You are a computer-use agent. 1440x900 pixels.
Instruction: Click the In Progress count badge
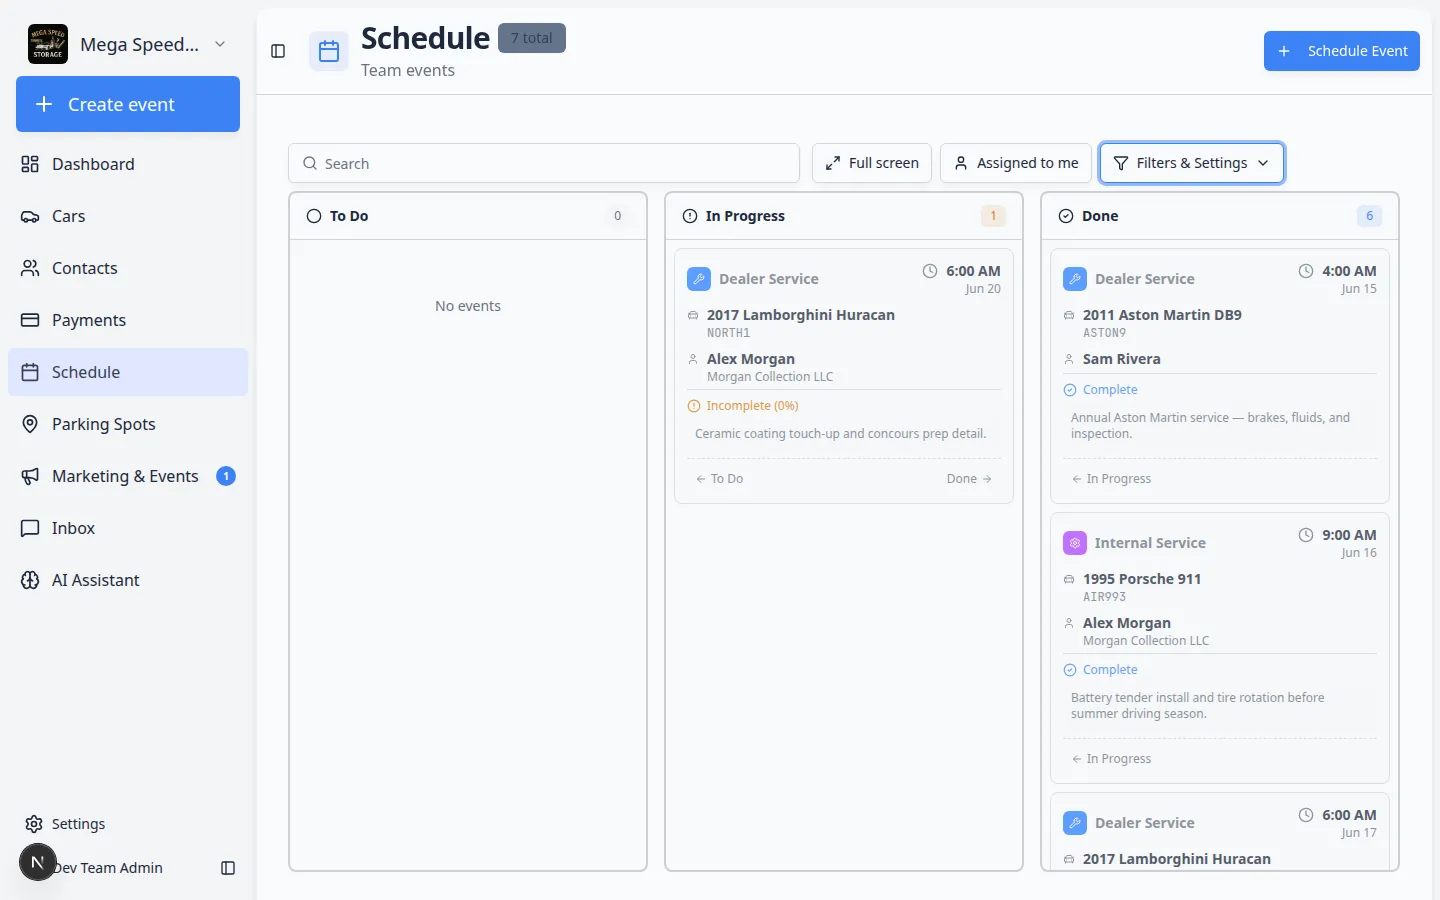[x=993, y=216]
